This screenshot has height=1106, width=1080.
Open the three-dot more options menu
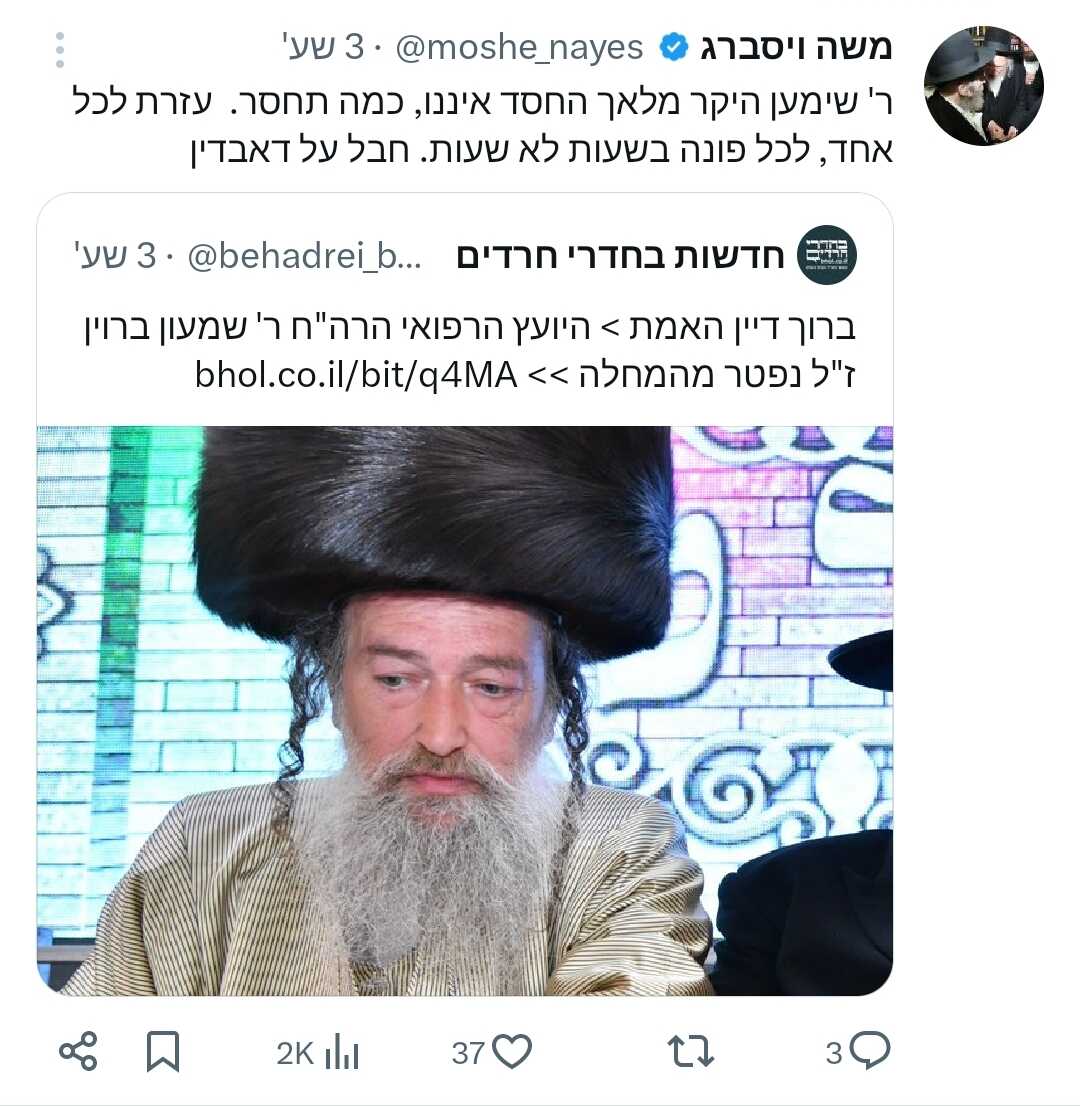[60, 49]
